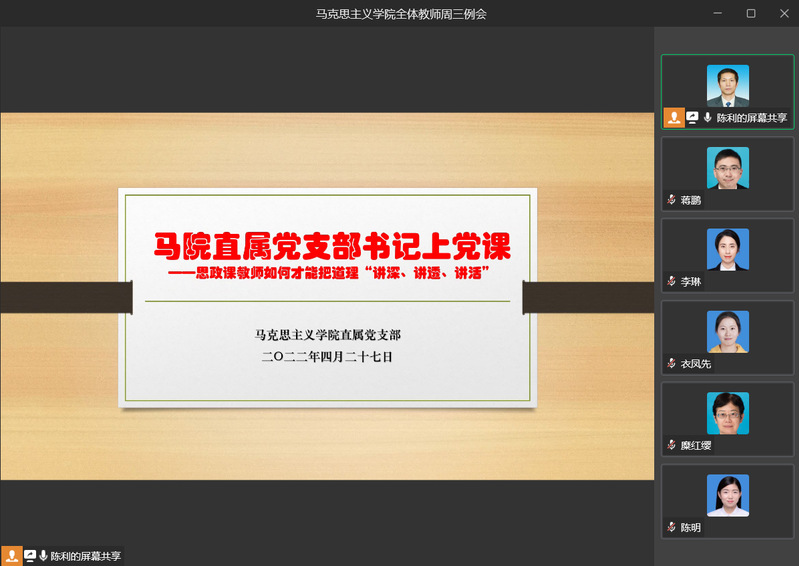Minimize the meeting window
The image size is (799, 566).
point(718,13)
